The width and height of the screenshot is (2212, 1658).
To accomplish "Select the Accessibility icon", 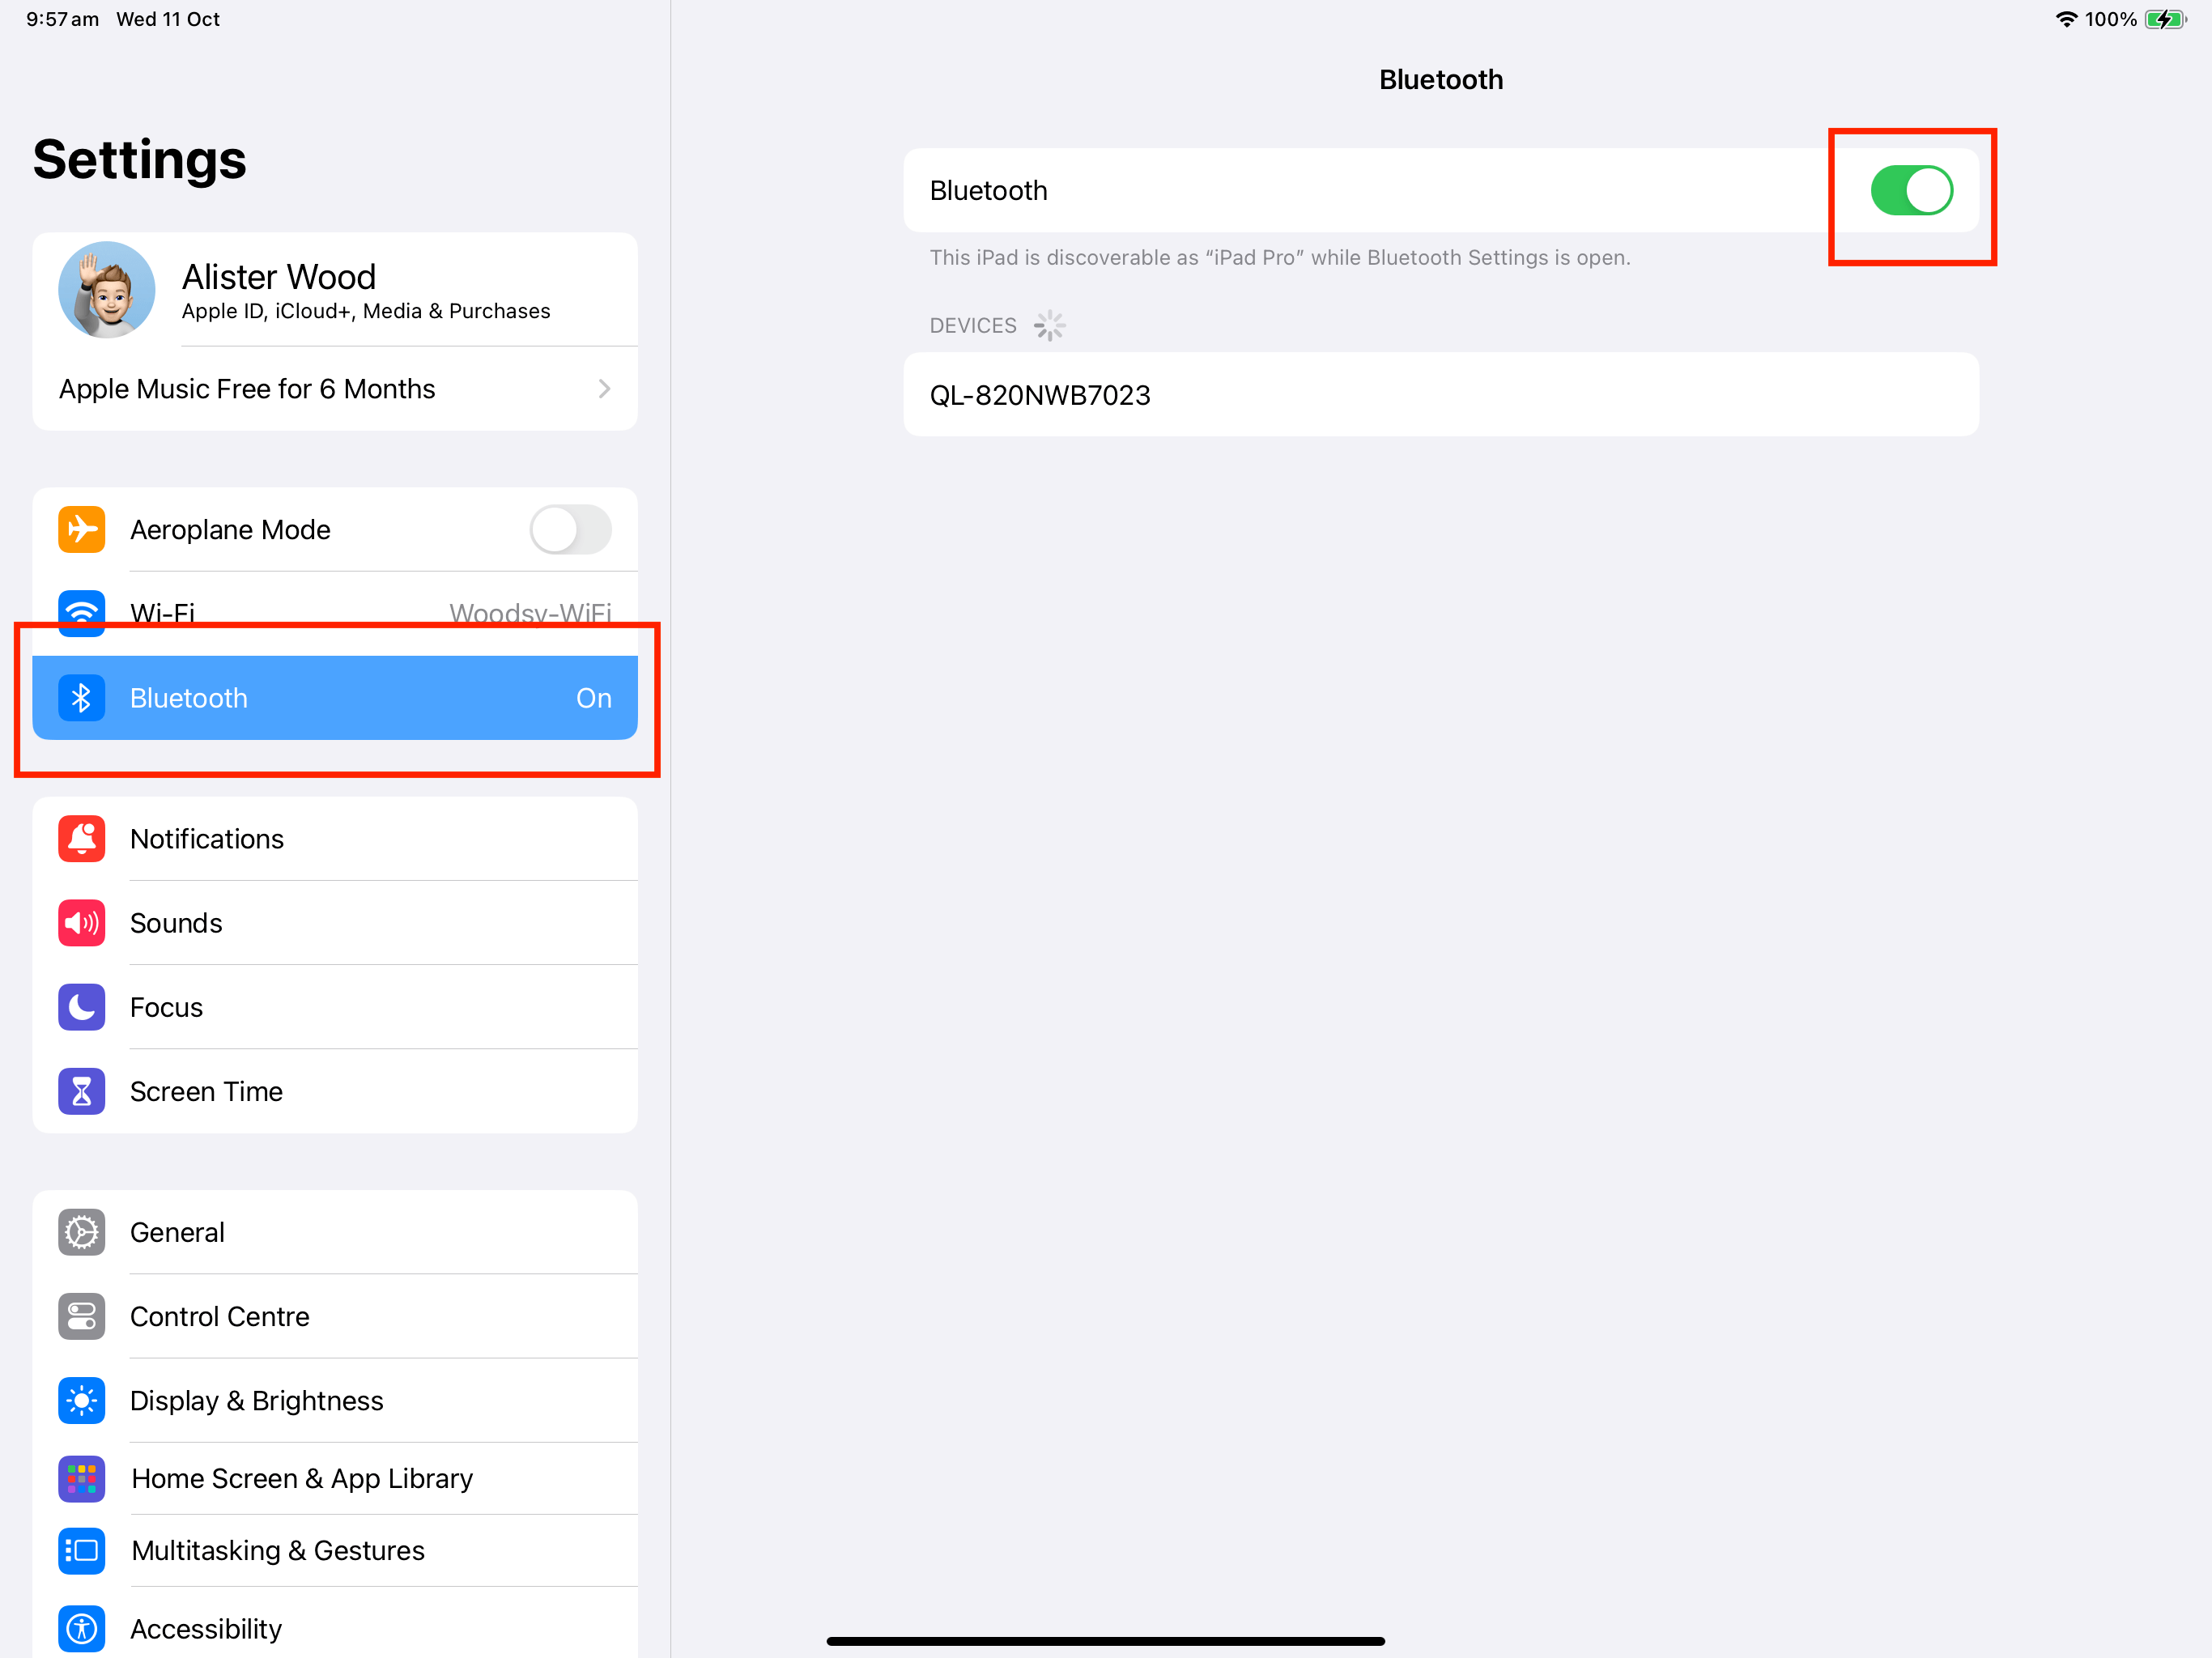I will point(81,1628).
